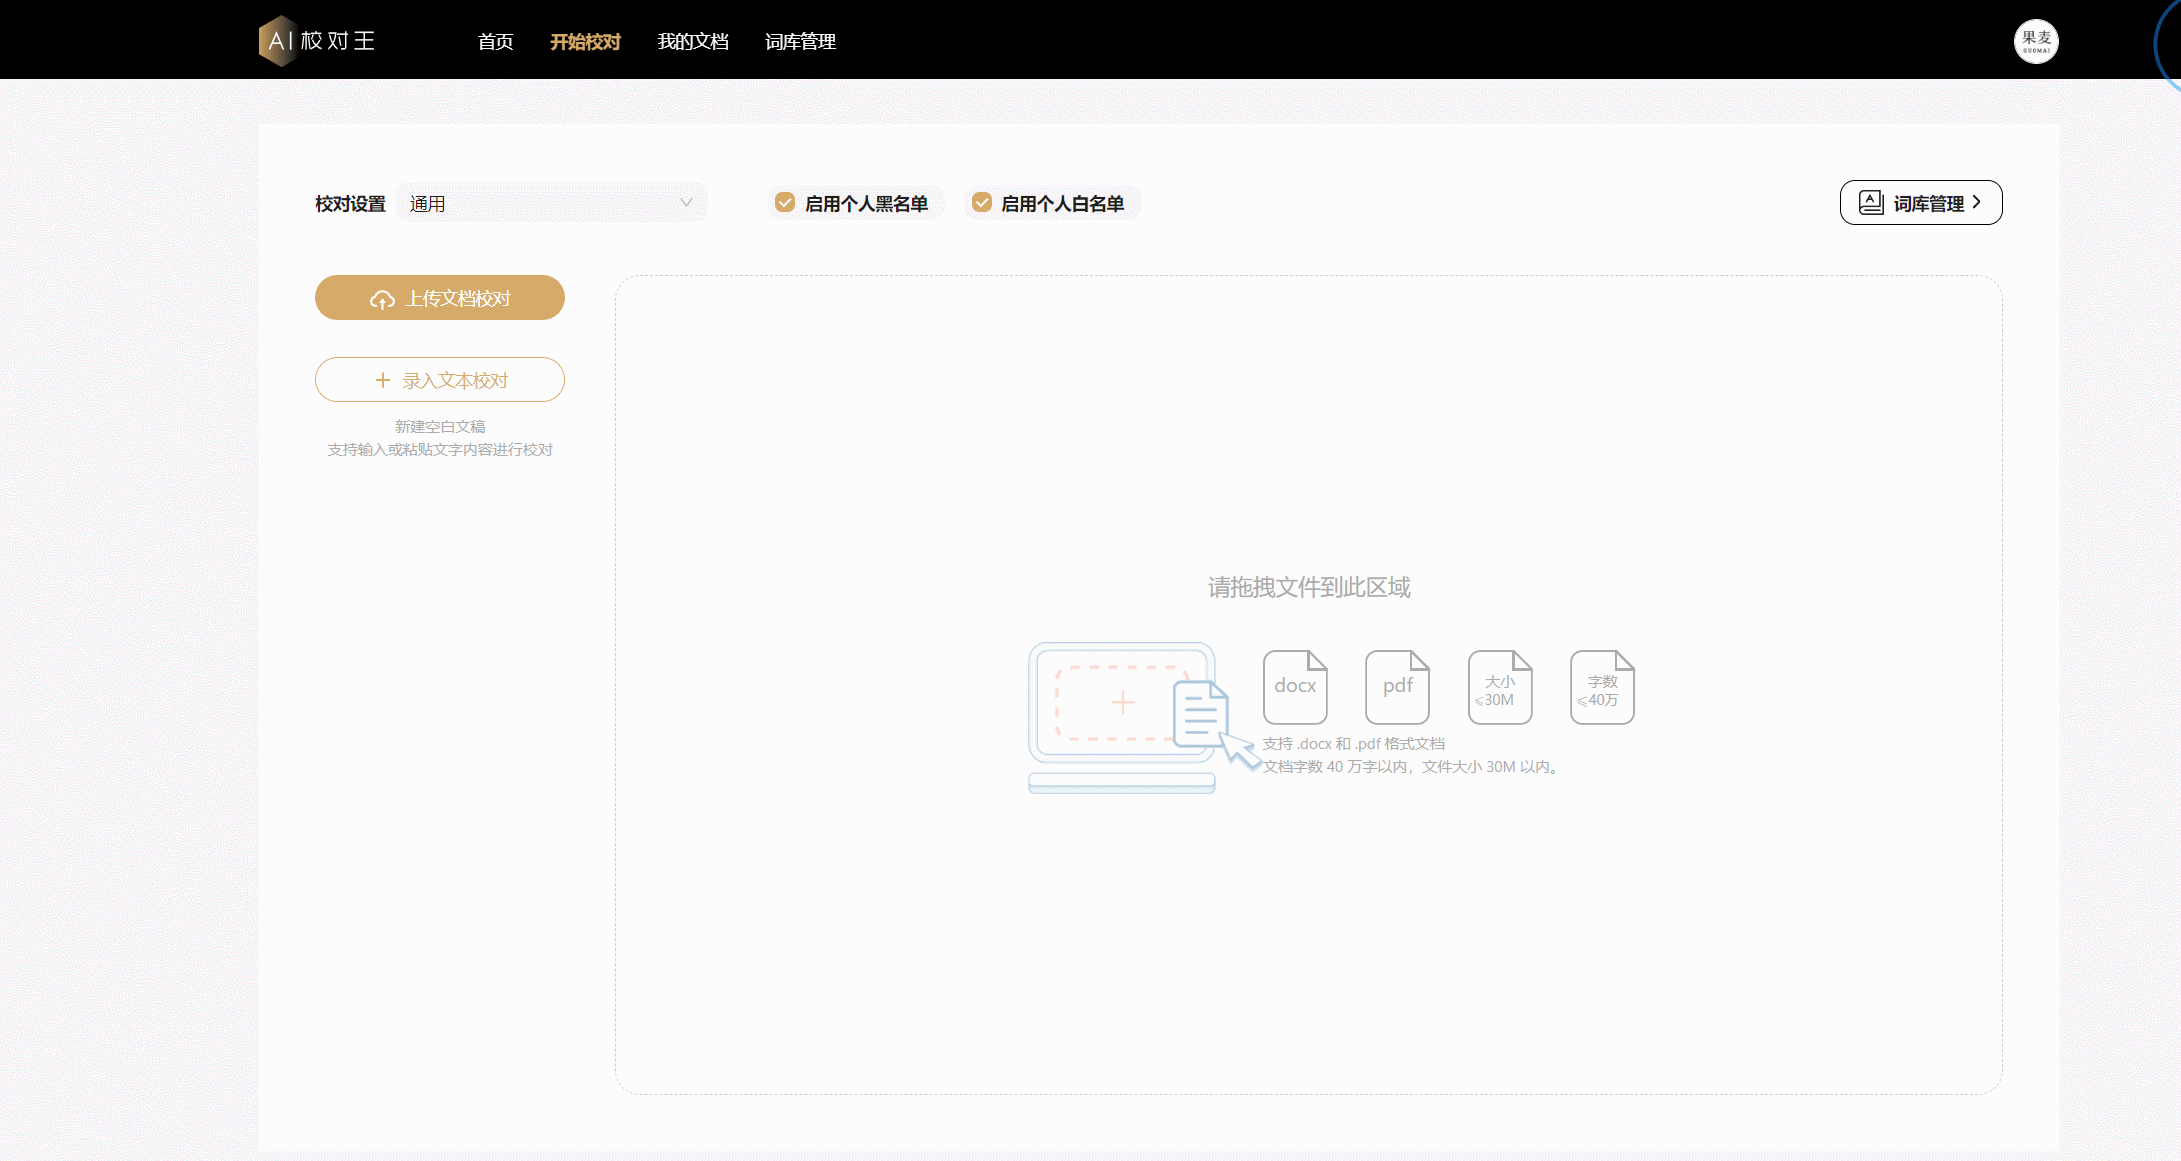Image resolution: width=2181 pixels, height=1161 pixels.
Task: Open 词库管理 in top navigation
Action: (x=800, y=42)
